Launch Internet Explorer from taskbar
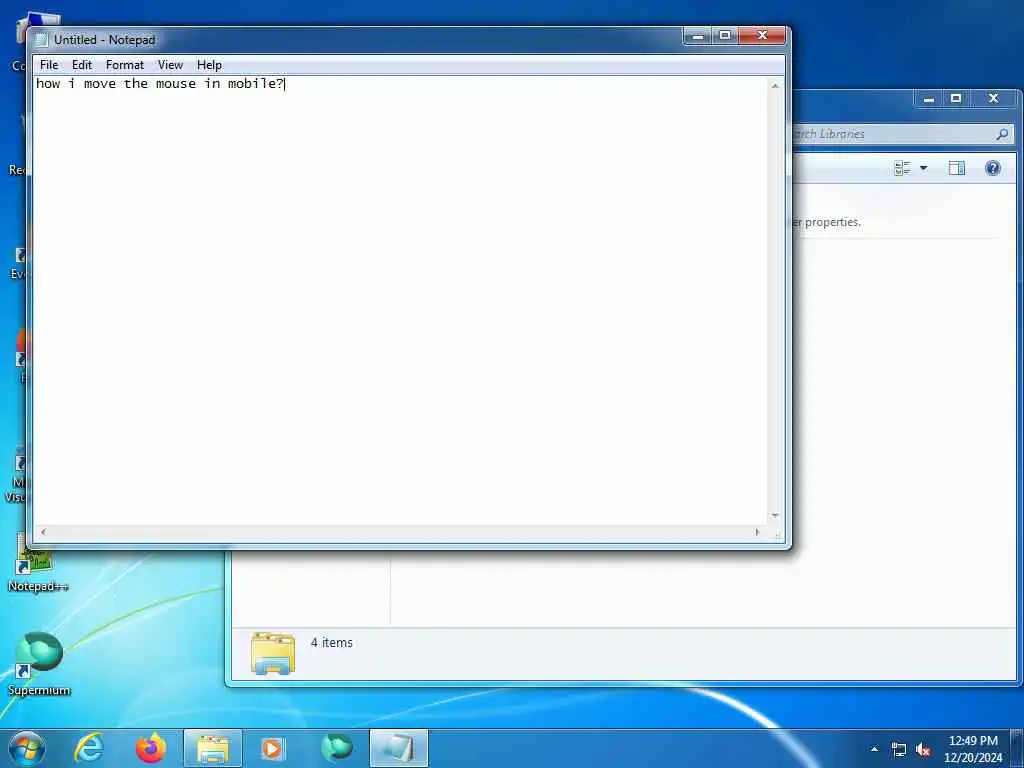 tap(89, 748)
